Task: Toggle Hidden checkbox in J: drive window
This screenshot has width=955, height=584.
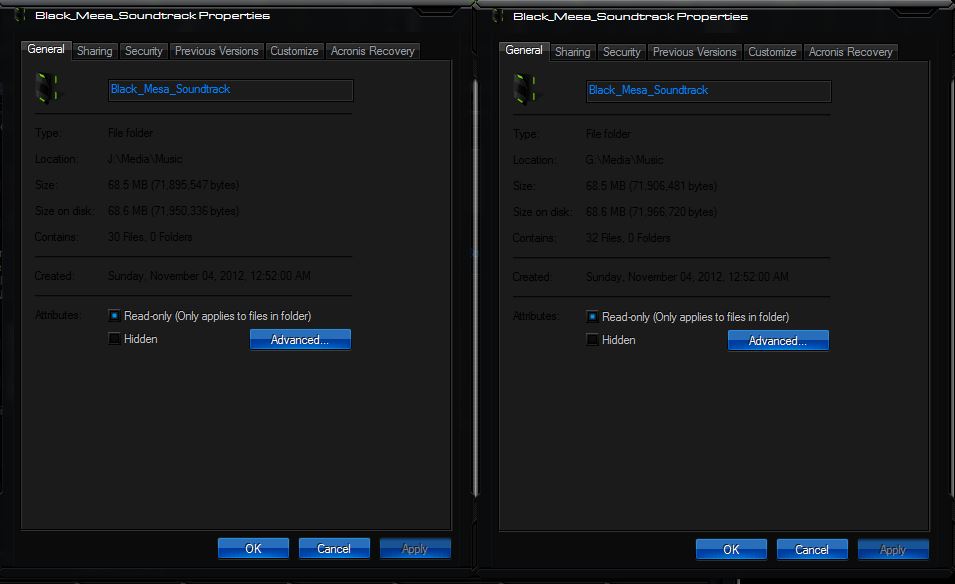Action: click(114, 339)
